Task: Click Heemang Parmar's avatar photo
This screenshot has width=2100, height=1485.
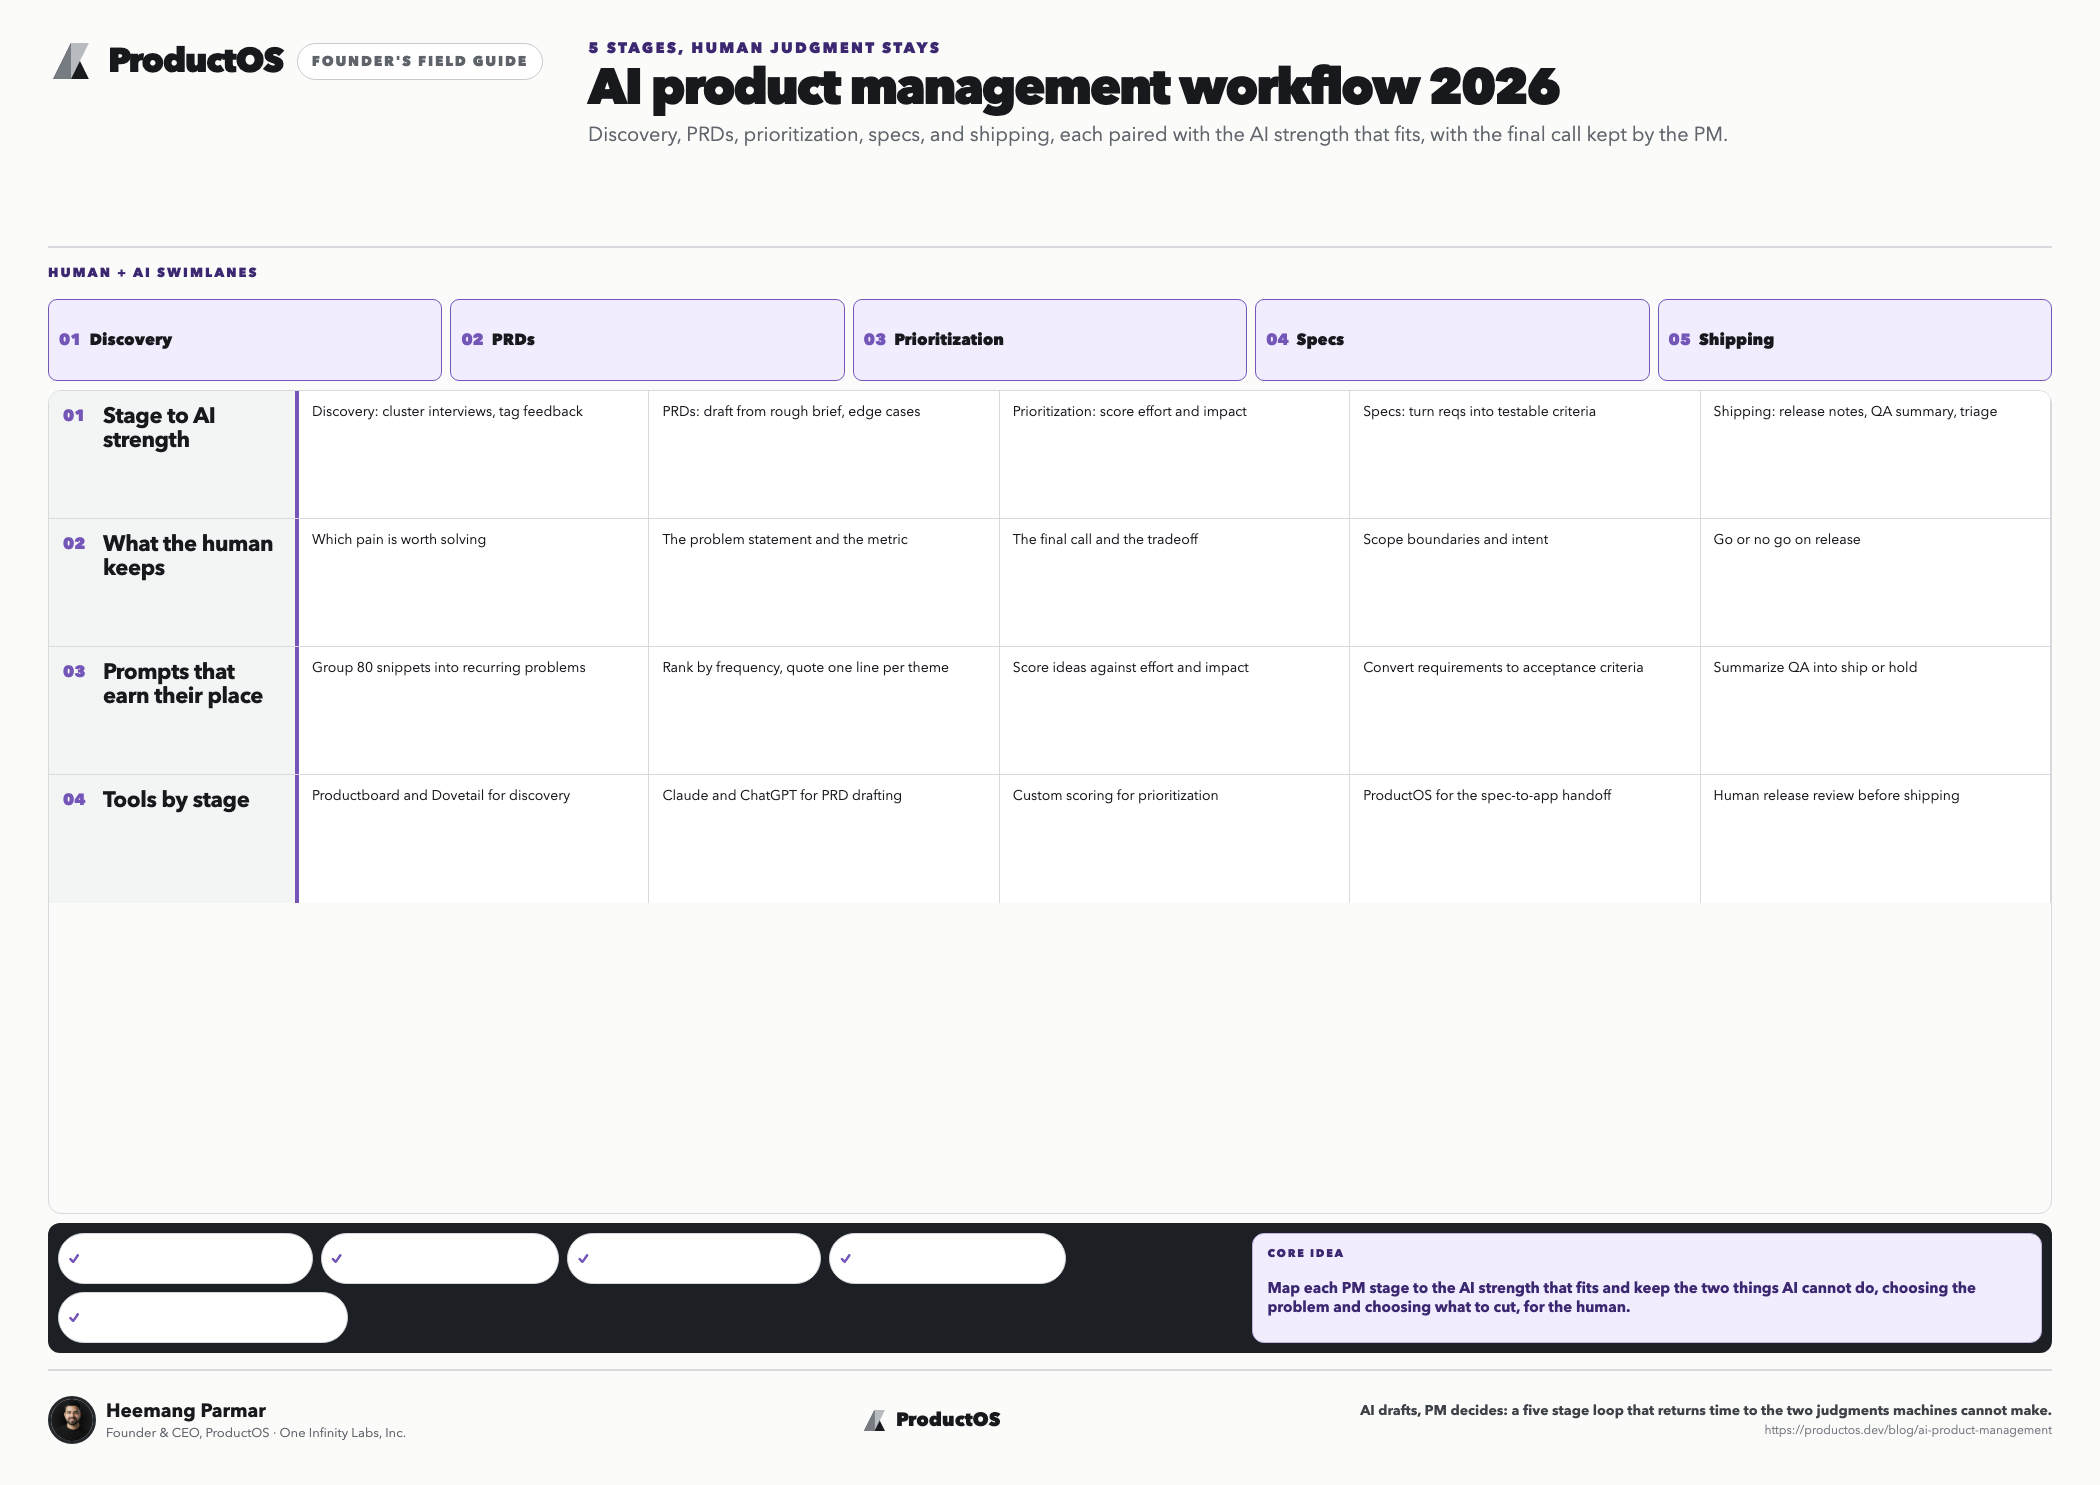Action: (72, 1420)
